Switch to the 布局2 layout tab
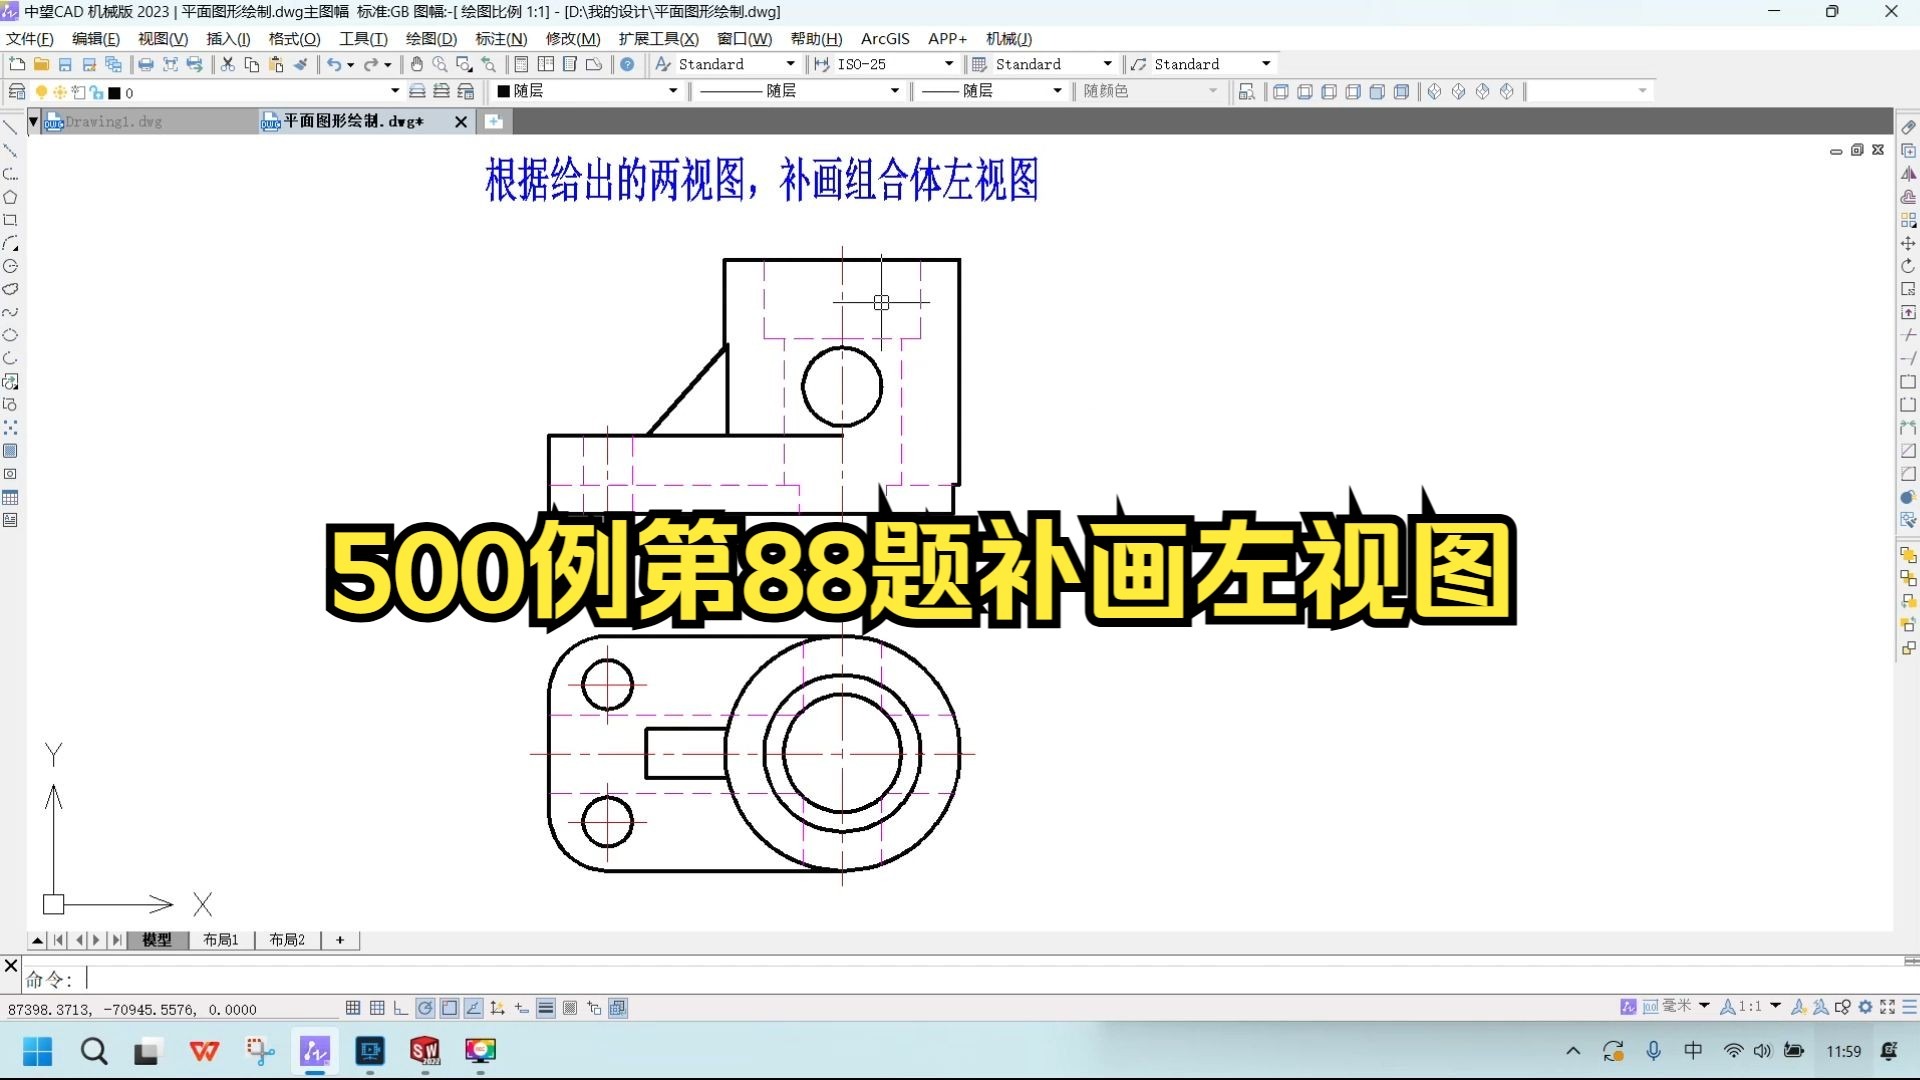This screenshot has height=1080, width=1920. pyautogui.click(x=287, y=940)
